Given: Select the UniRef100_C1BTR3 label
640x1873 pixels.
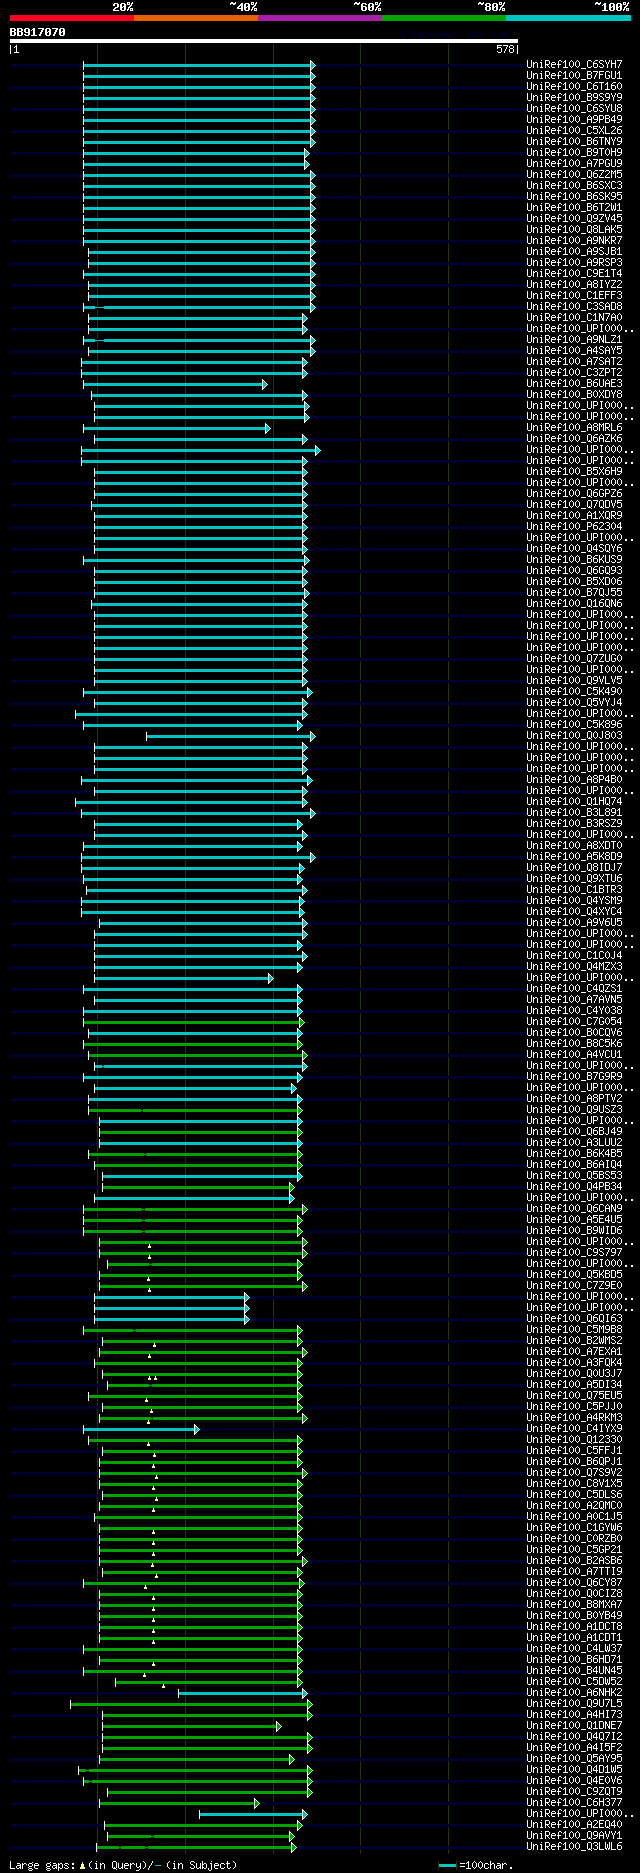Looking at the screenshot, I should pyautogui.click(x=574, y=890).
